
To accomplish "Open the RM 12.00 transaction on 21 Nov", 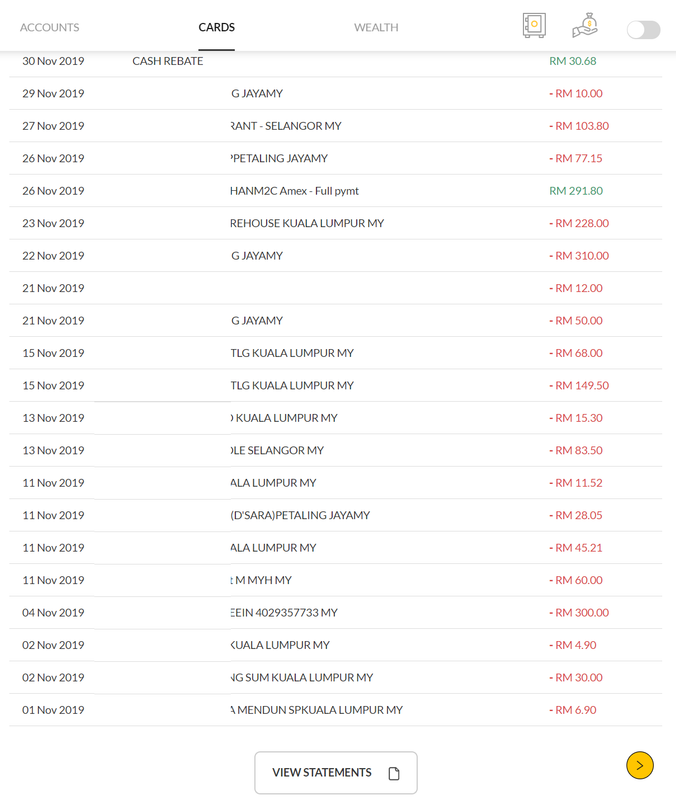I will point(336,288).
